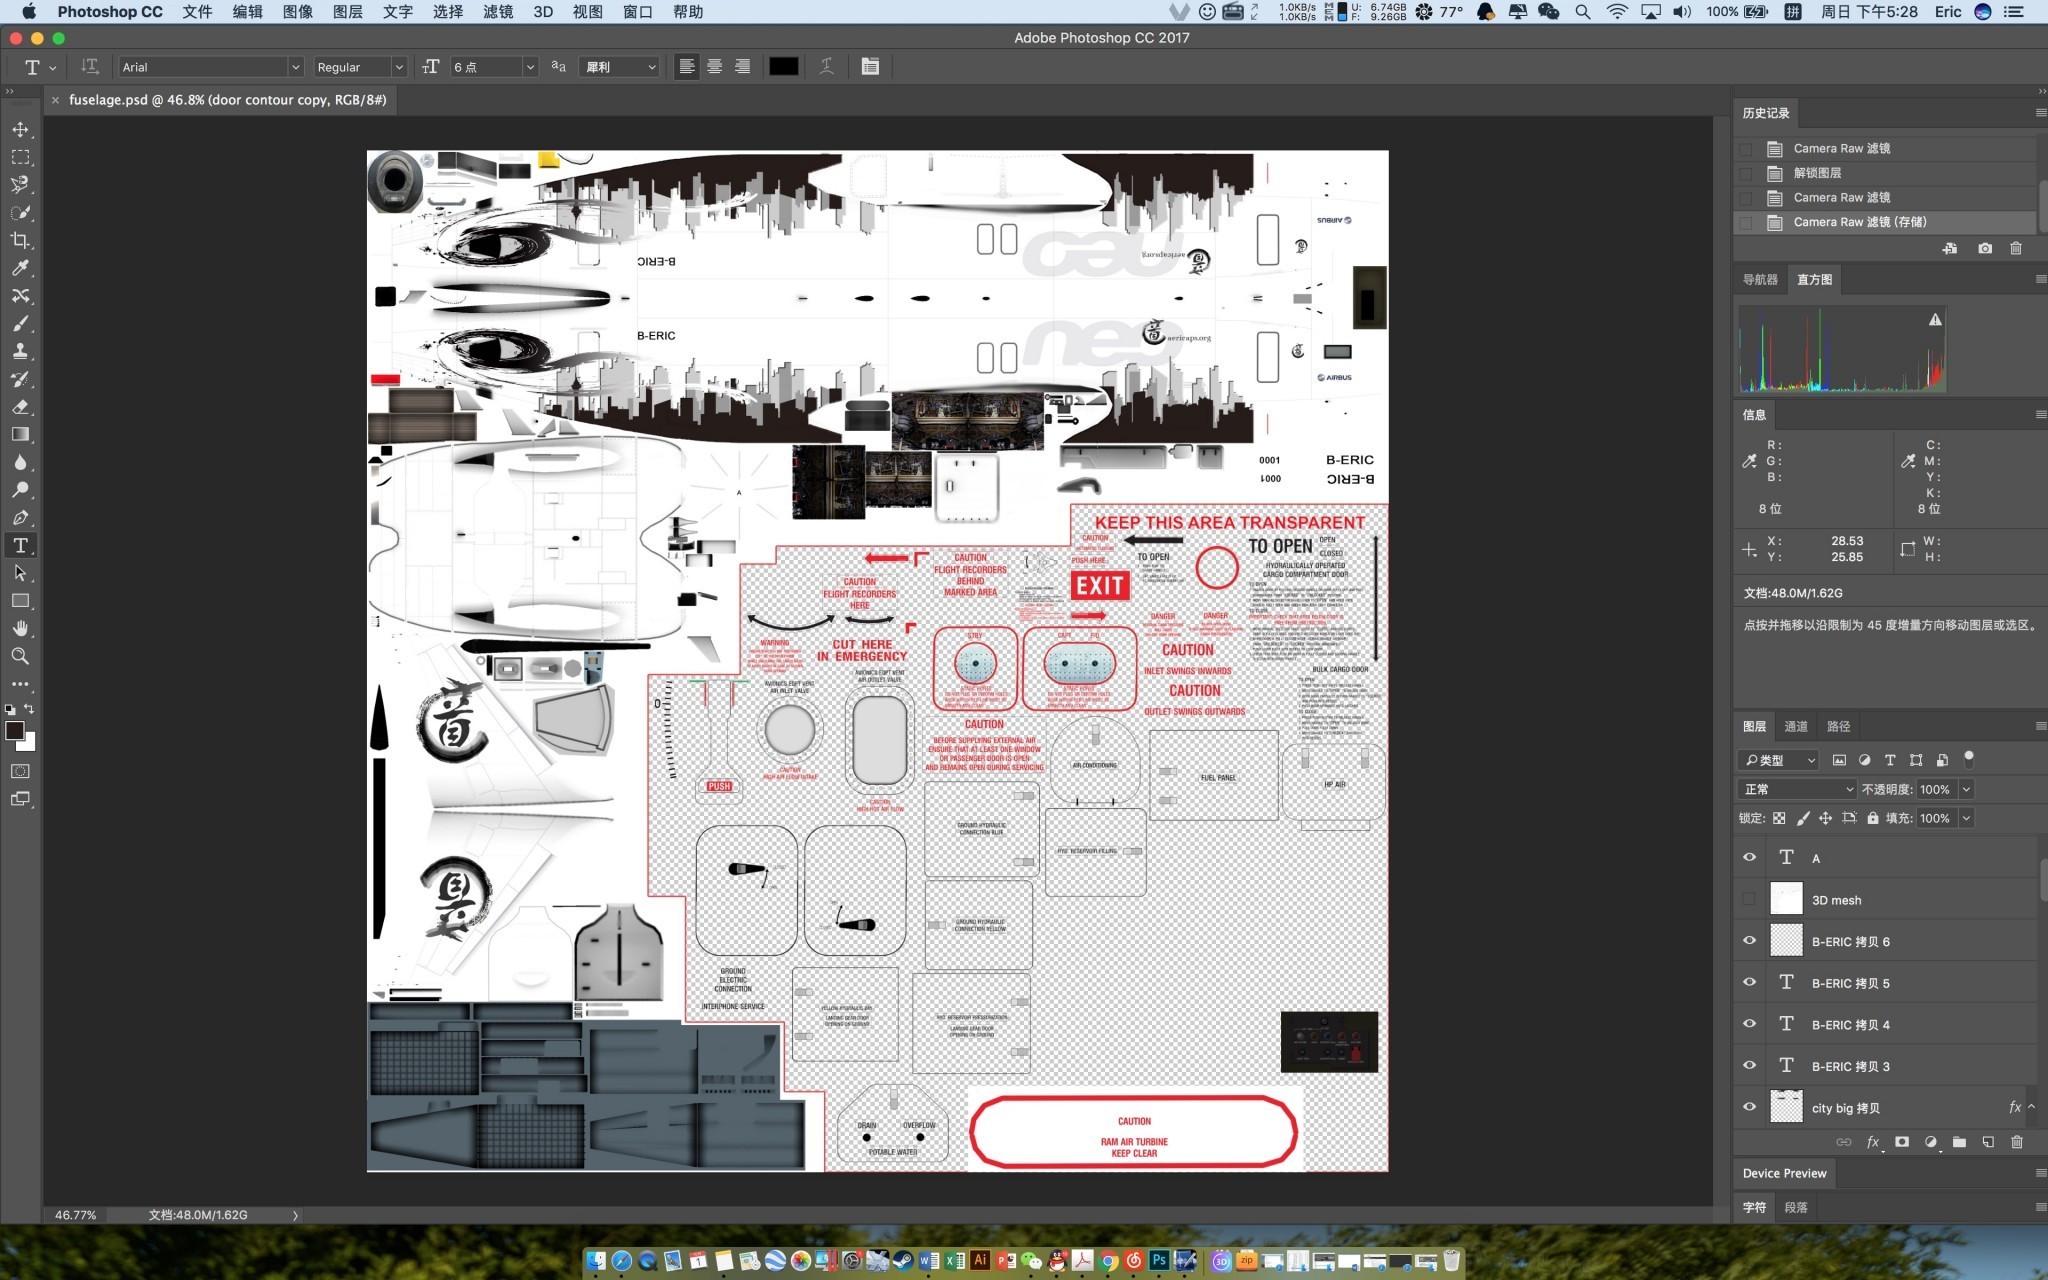Left align text button
This screenshot has width=2048, height=1280.
[x=686, y=67]
